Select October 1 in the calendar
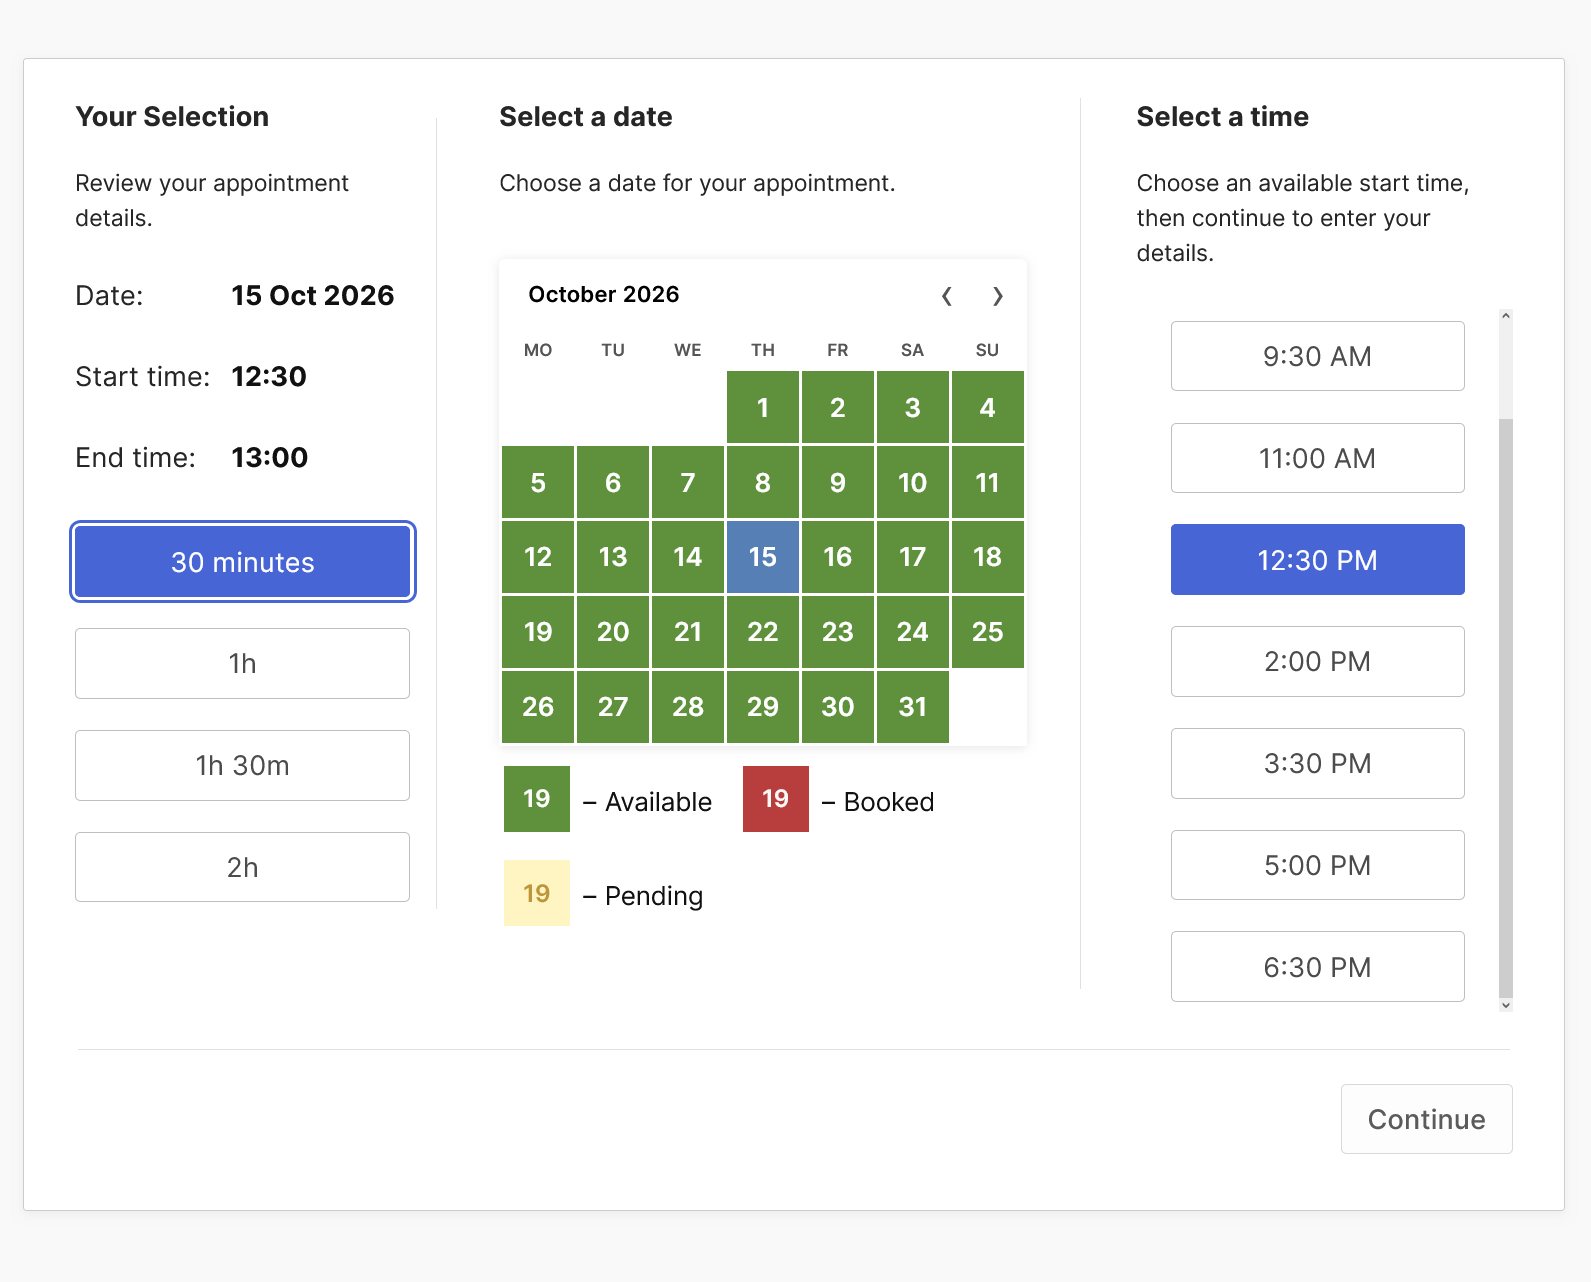 (x=763, y=407)
